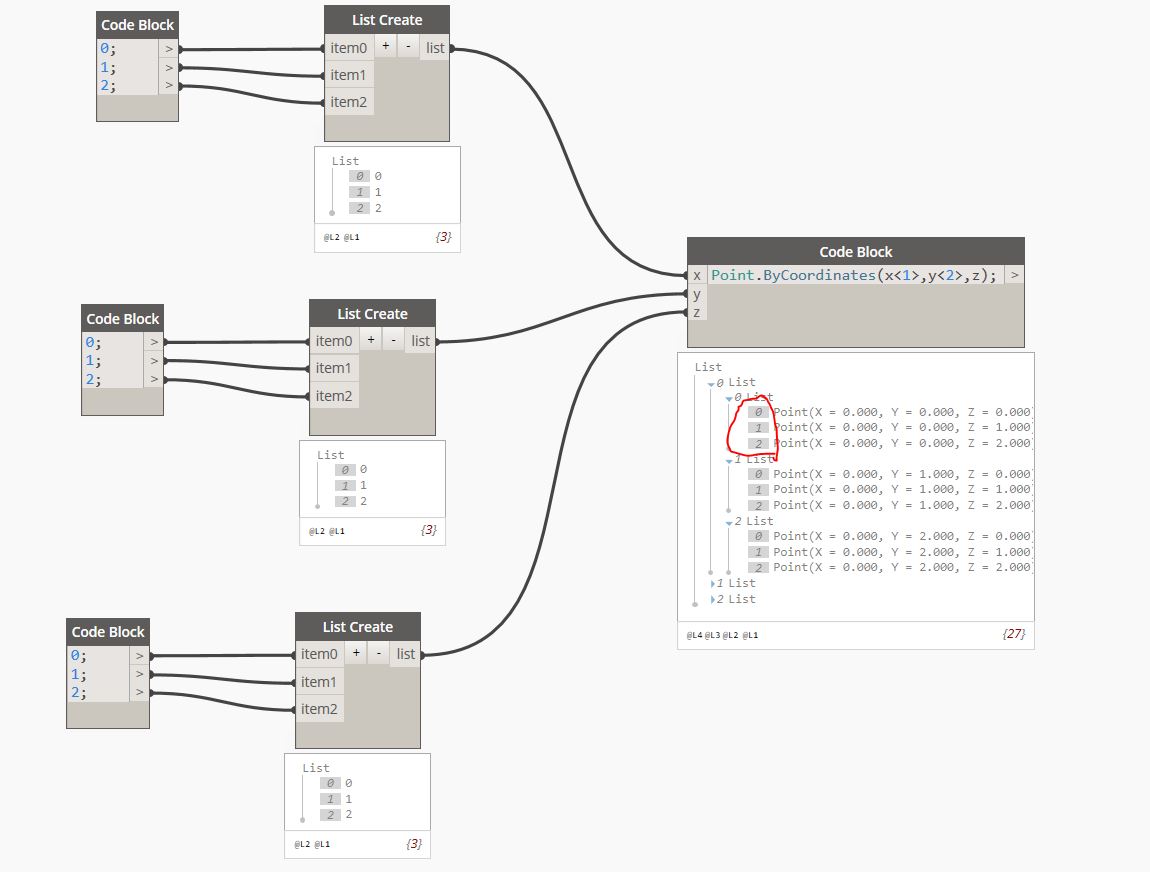Toggle @L2 in the preview of the List Create feeding y
Screen dimensions: 1150x872
[x=317, y=531]
